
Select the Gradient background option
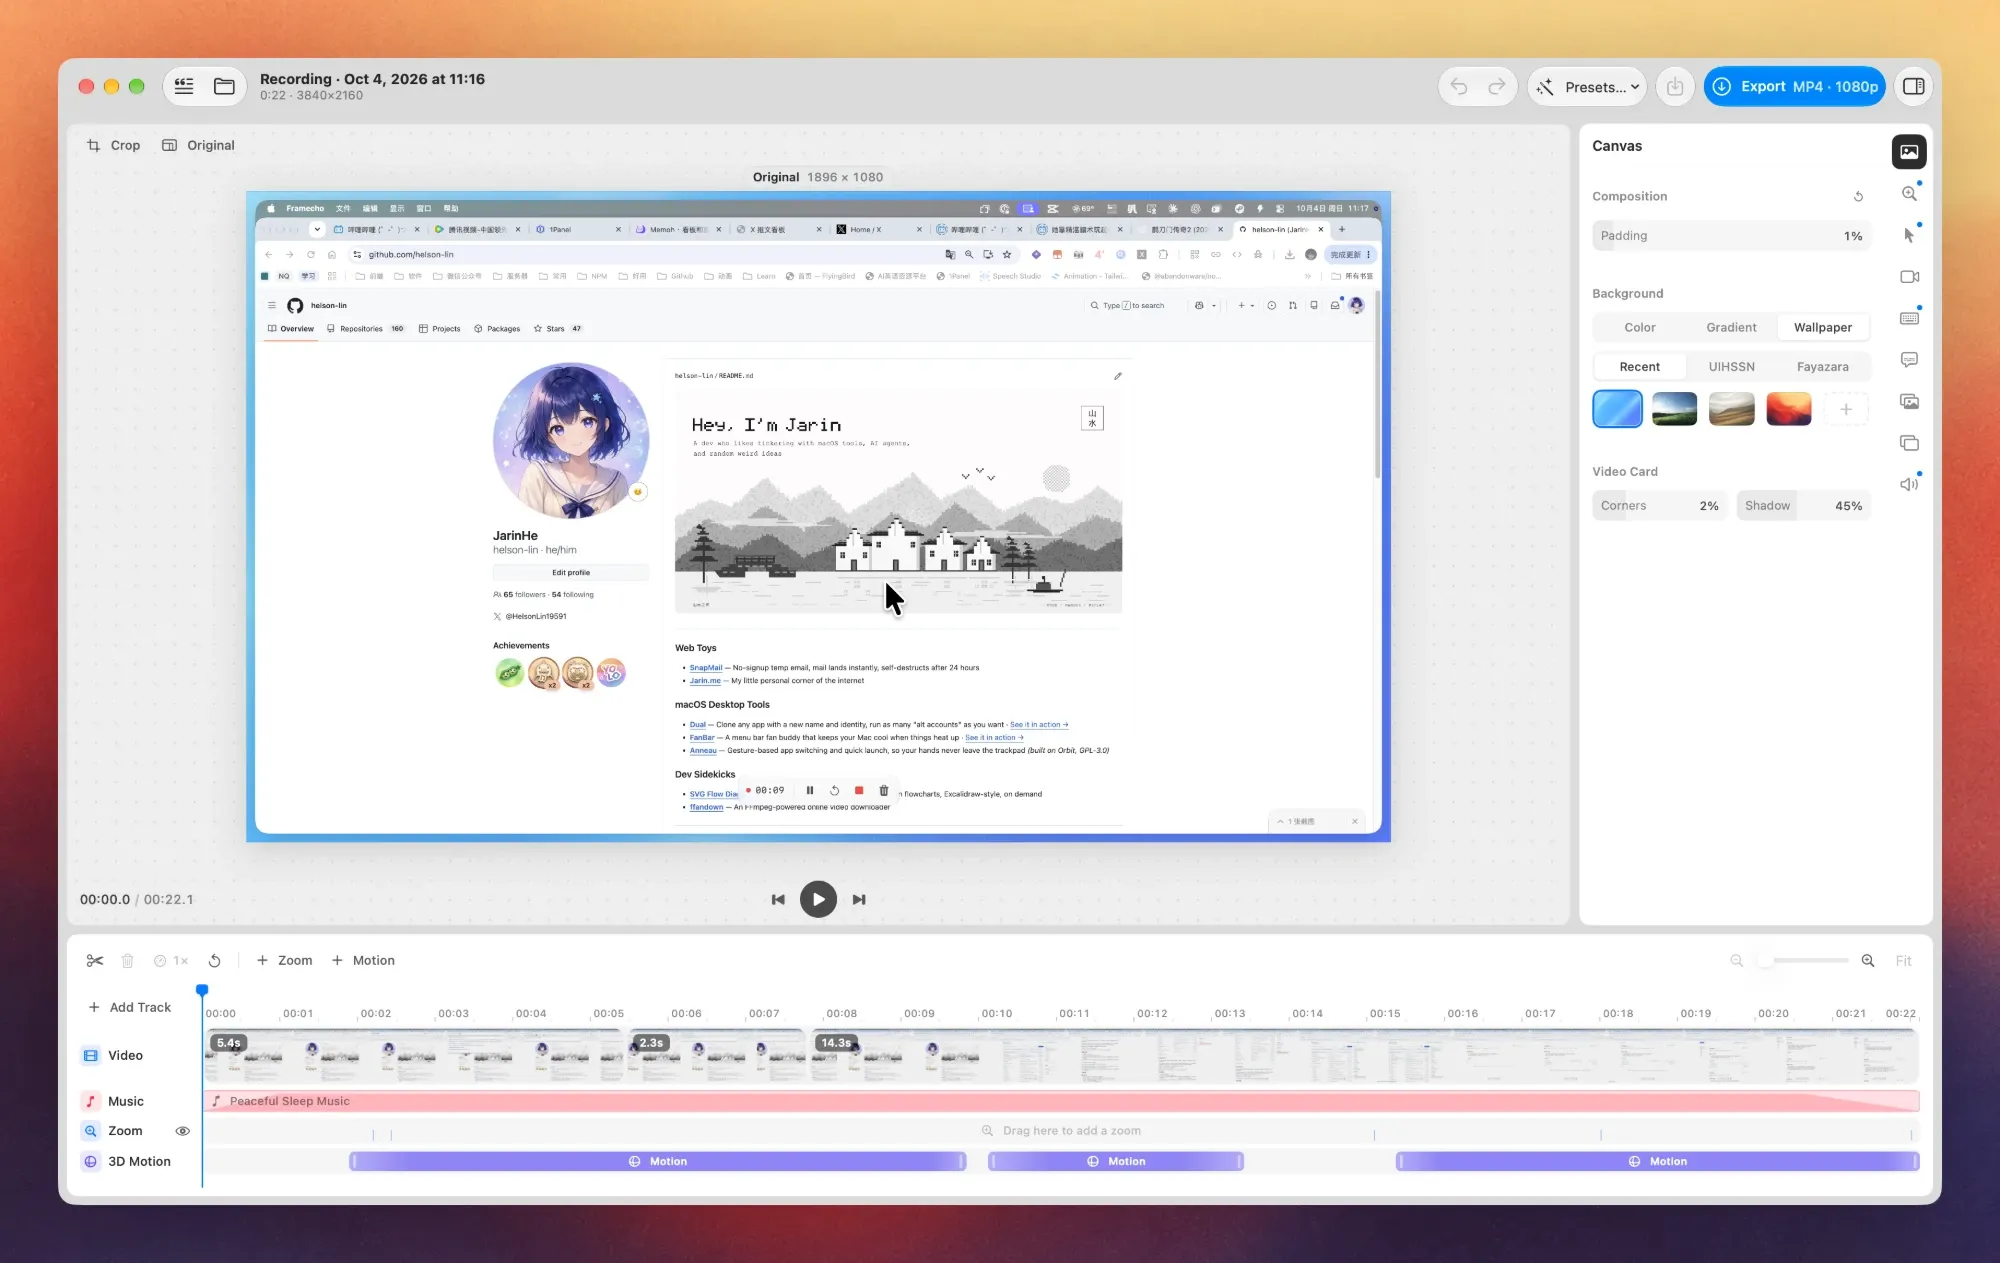[x=1731, y=327]
